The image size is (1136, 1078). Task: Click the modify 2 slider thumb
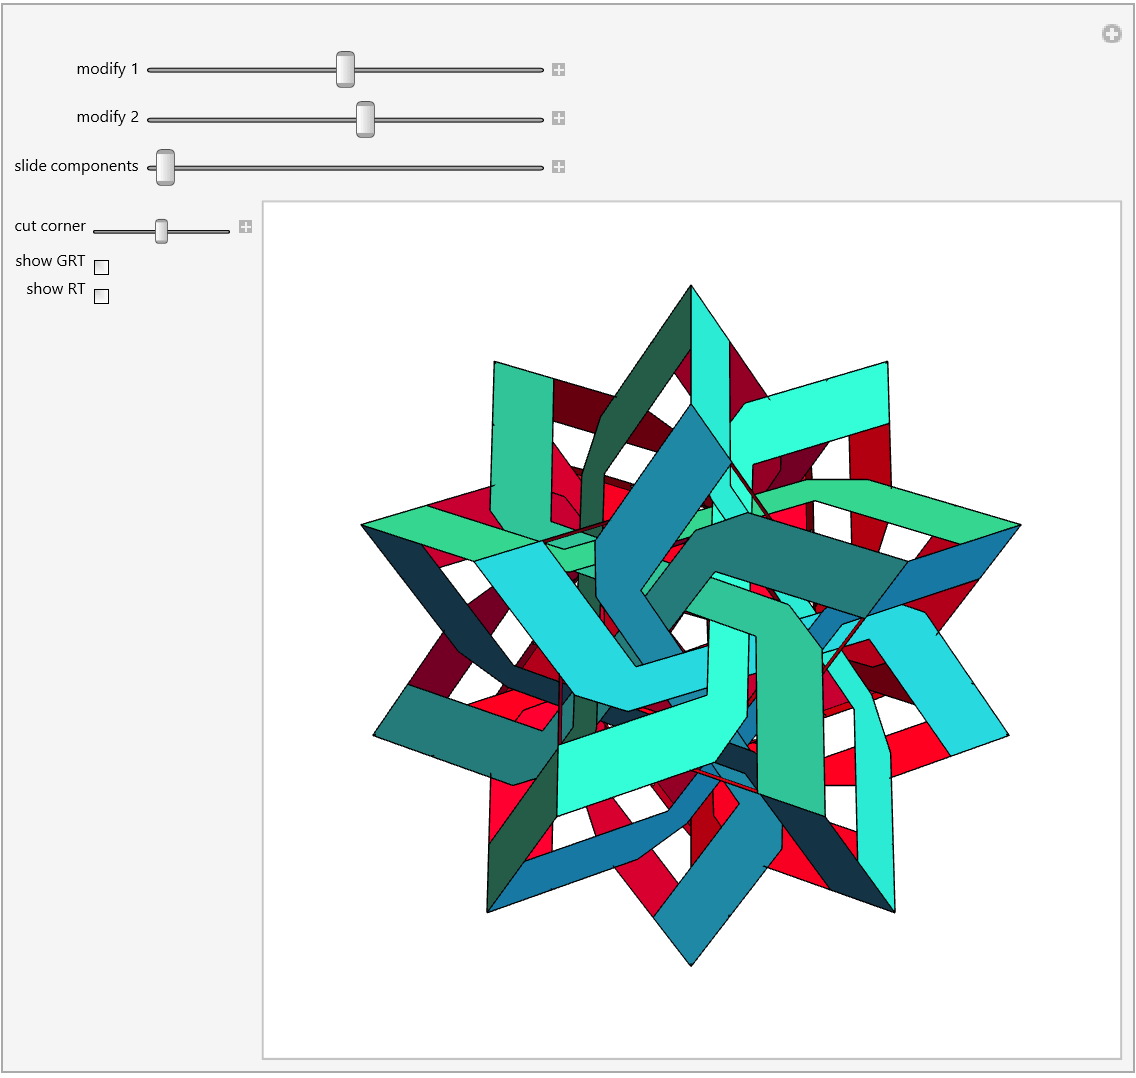pyautogui.click(x=365, y=120)
